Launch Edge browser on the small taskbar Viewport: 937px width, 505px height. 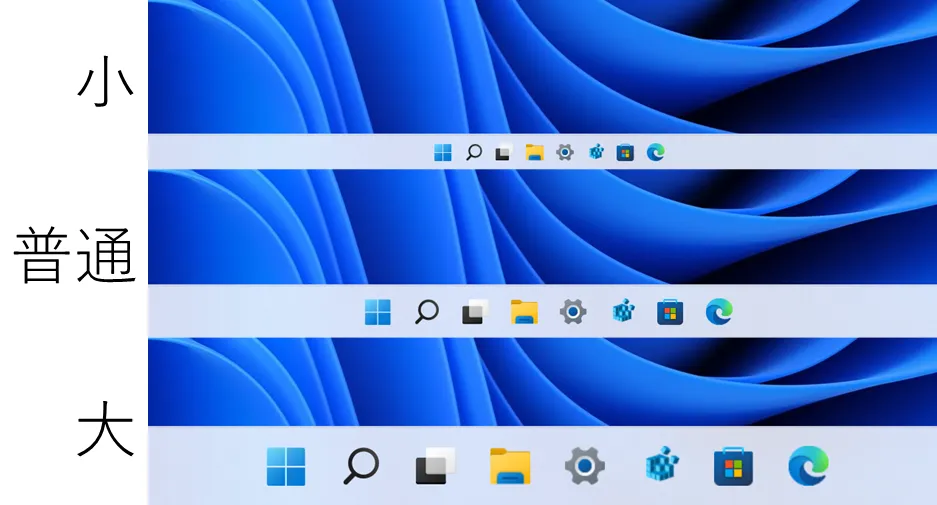[656, 152]
